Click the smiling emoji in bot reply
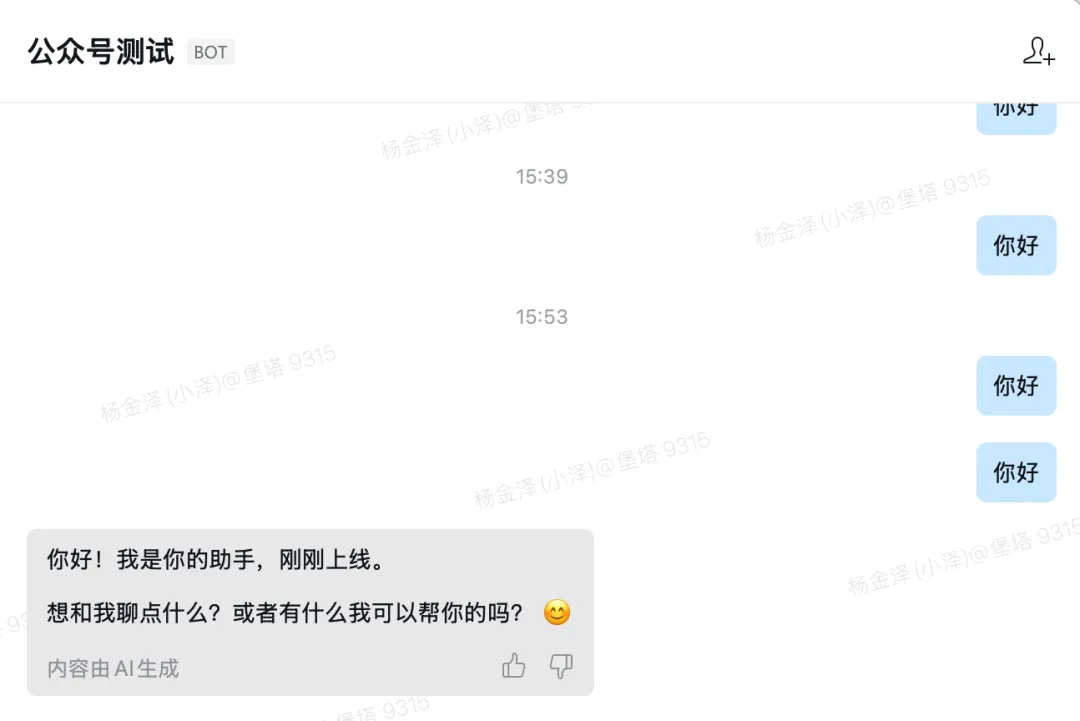1080x721 pixels. (x=557, y=612)
